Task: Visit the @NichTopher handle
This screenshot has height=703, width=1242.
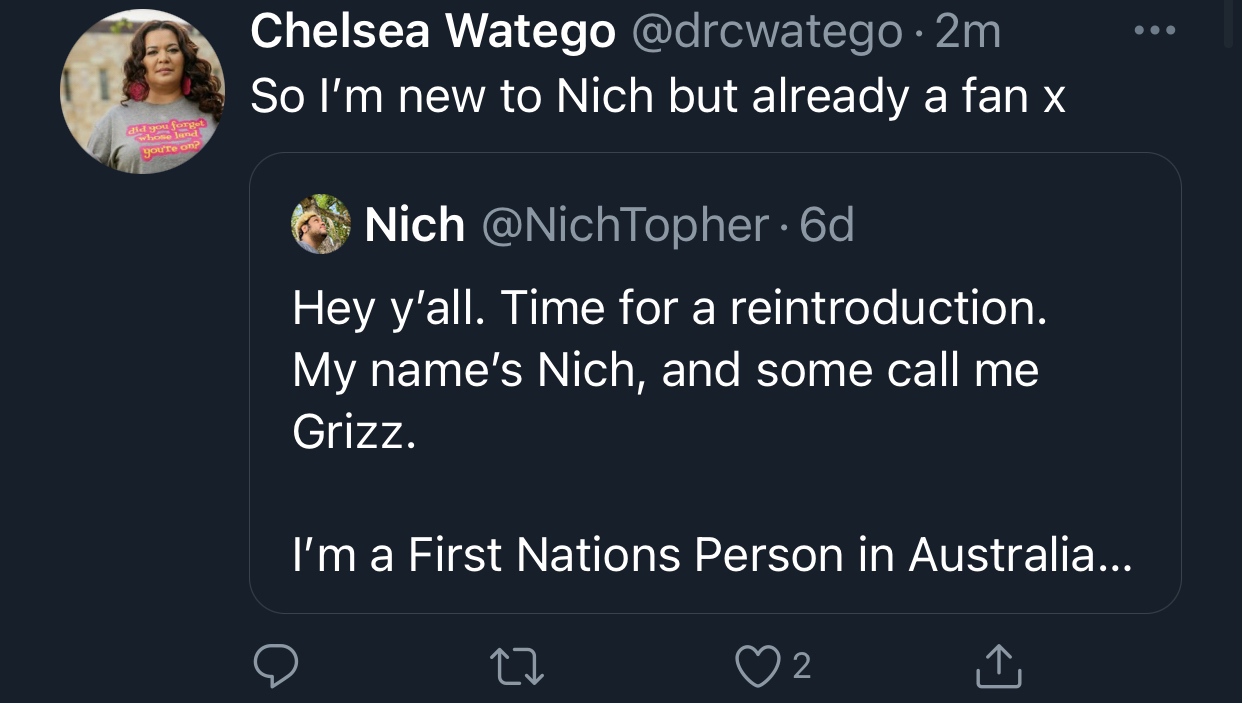Action: [x=627, y=225]
